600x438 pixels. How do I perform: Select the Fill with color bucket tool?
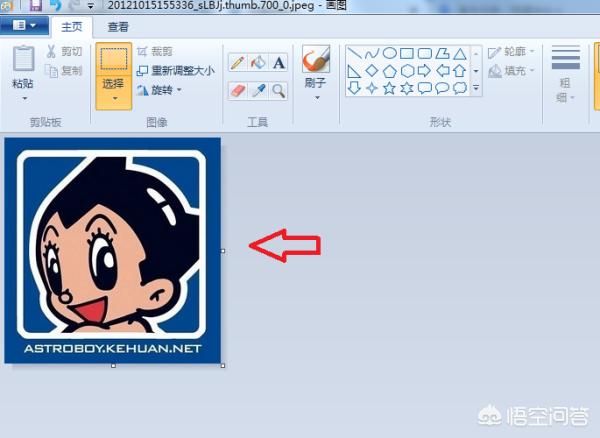(258, 62)
